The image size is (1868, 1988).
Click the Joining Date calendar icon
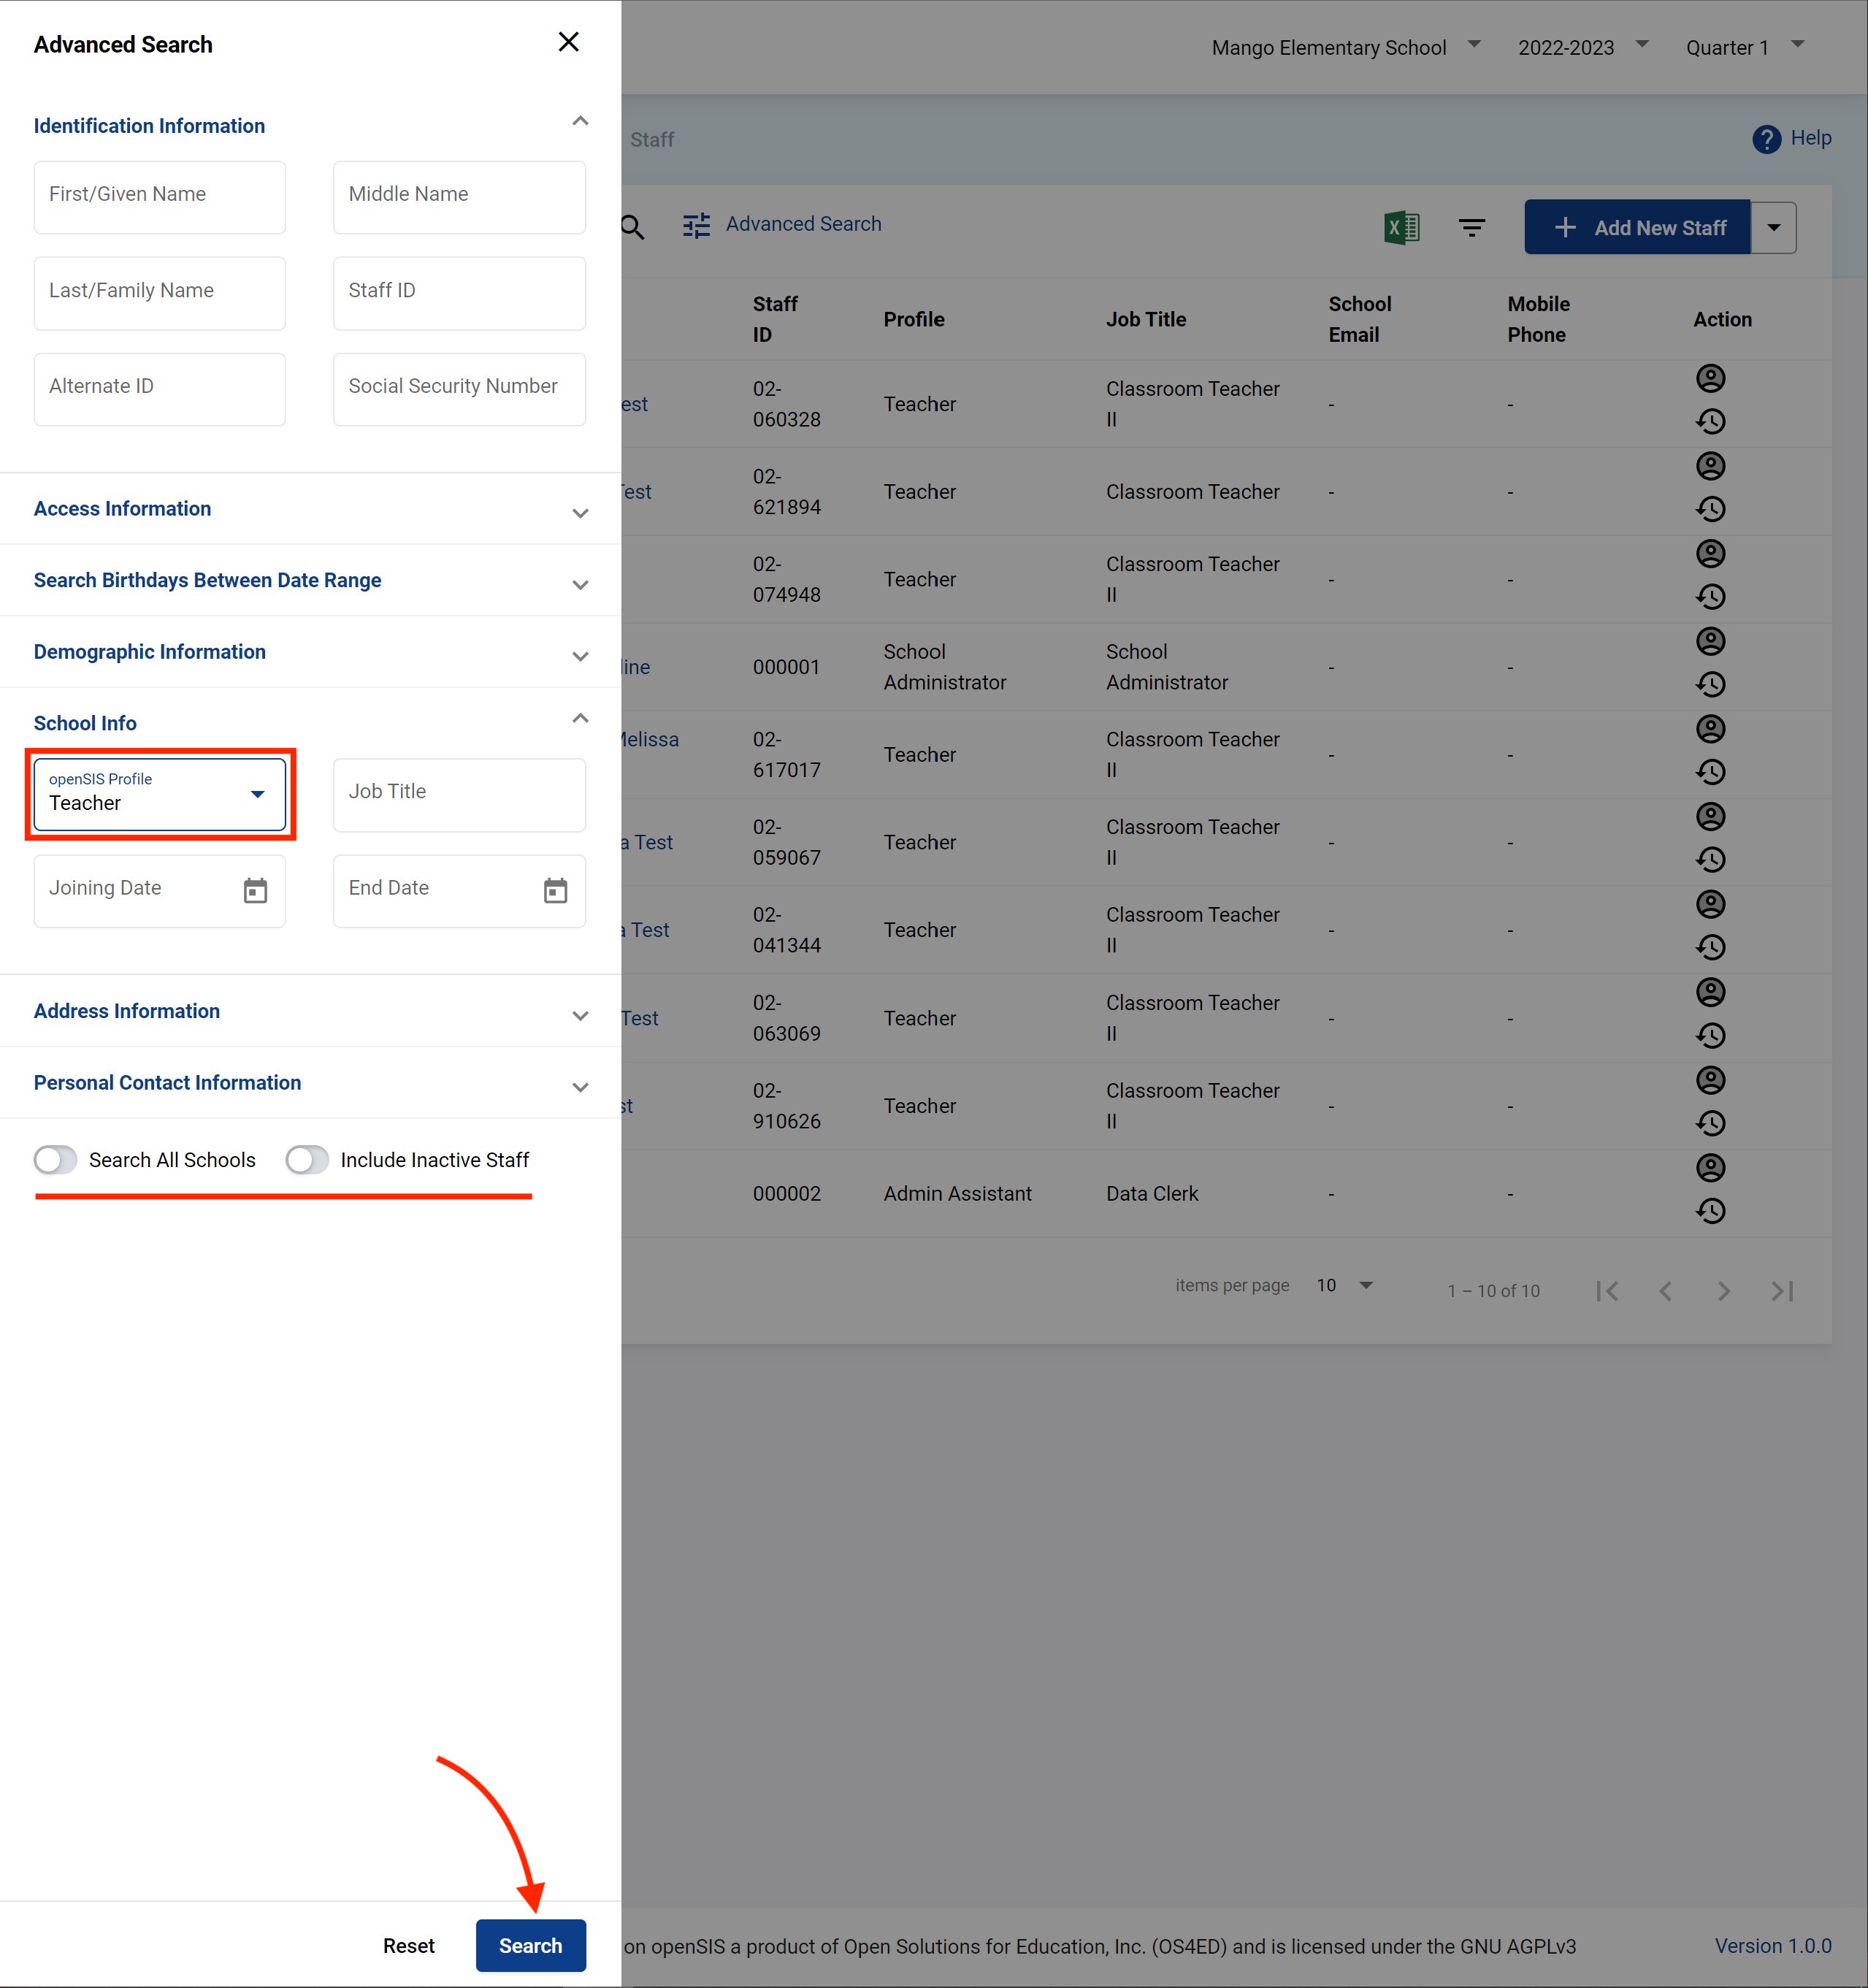255,890
